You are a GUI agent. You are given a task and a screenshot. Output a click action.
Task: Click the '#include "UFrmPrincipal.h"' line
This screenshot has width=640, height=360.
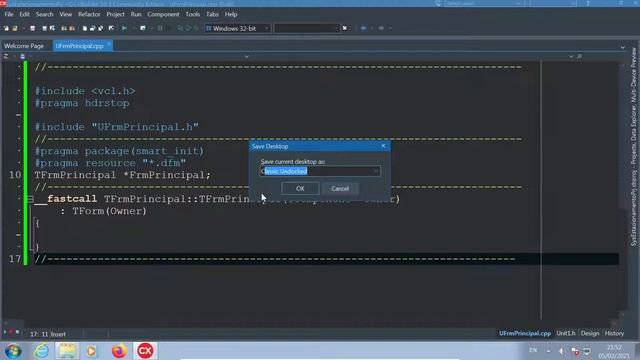tap(116, 127)
